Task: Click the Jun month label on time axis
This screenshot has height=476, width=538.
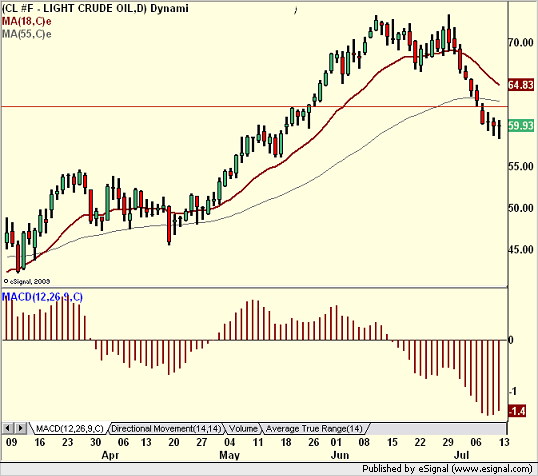Action: [x=340, y=455]
